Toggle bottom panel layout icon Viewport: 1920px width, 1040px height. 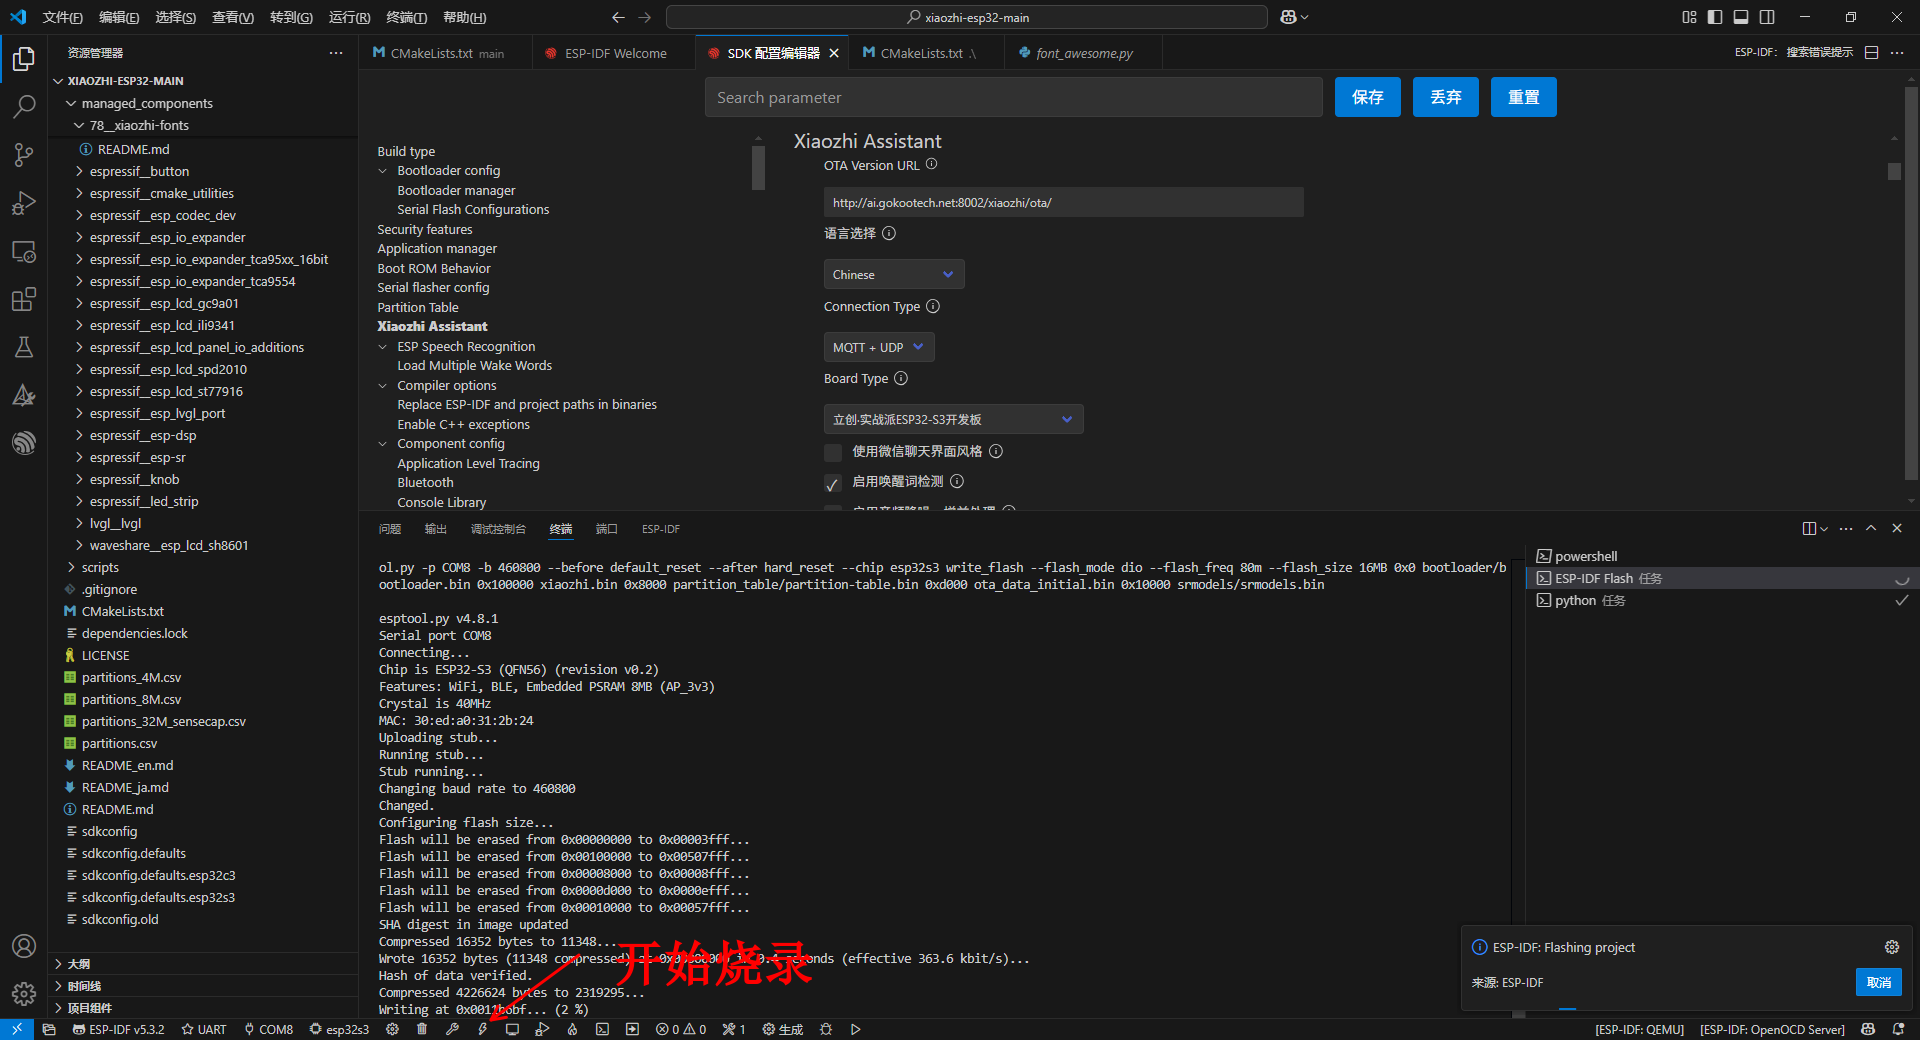pos(1741,17)
